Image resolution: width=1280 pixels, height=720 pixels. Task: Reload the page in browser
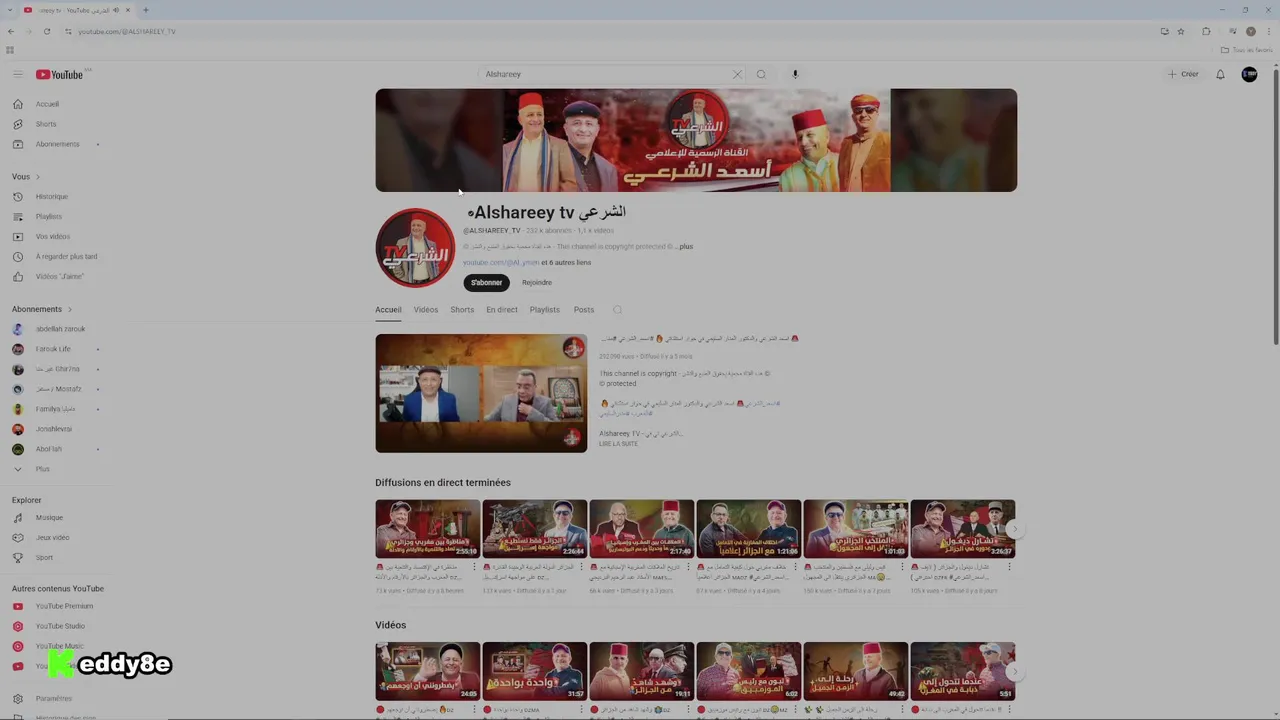(47, 32)
